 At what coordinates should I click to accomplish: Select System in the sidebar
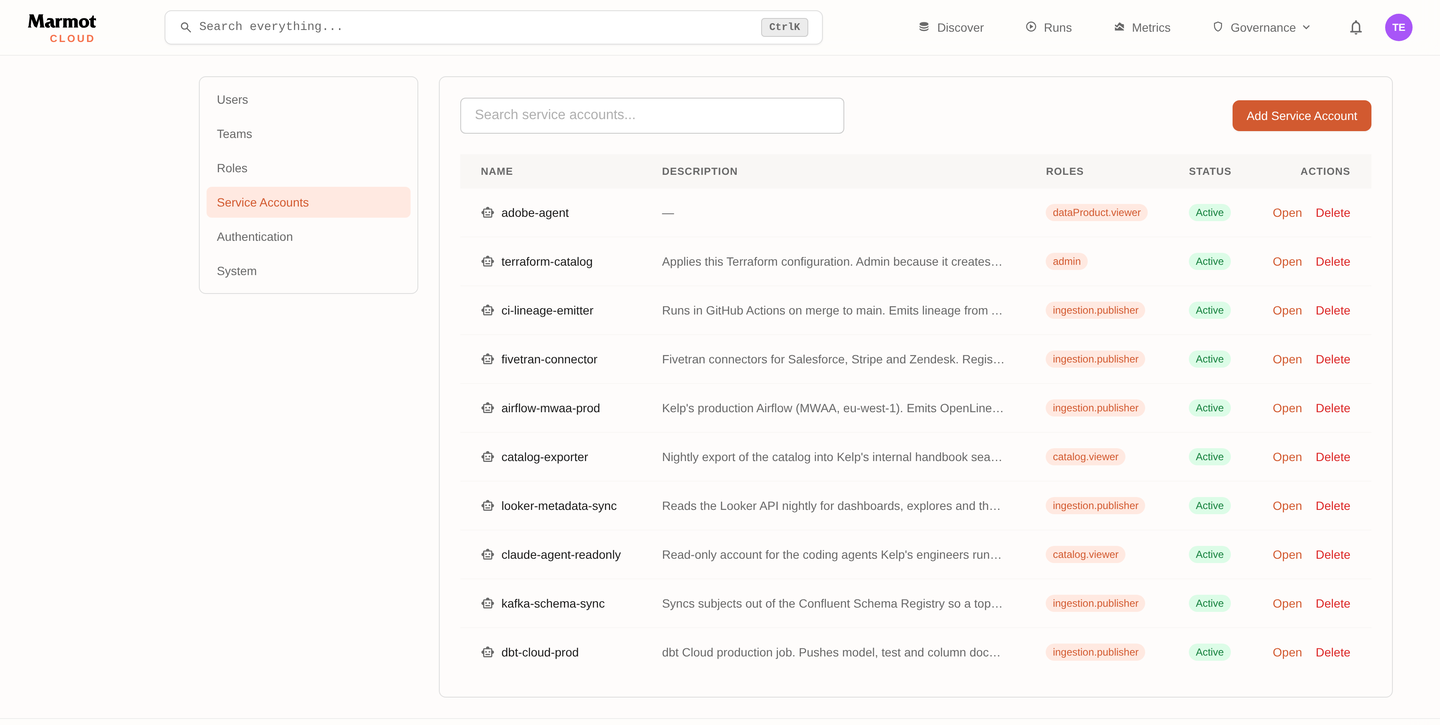(x=308, y=271)
